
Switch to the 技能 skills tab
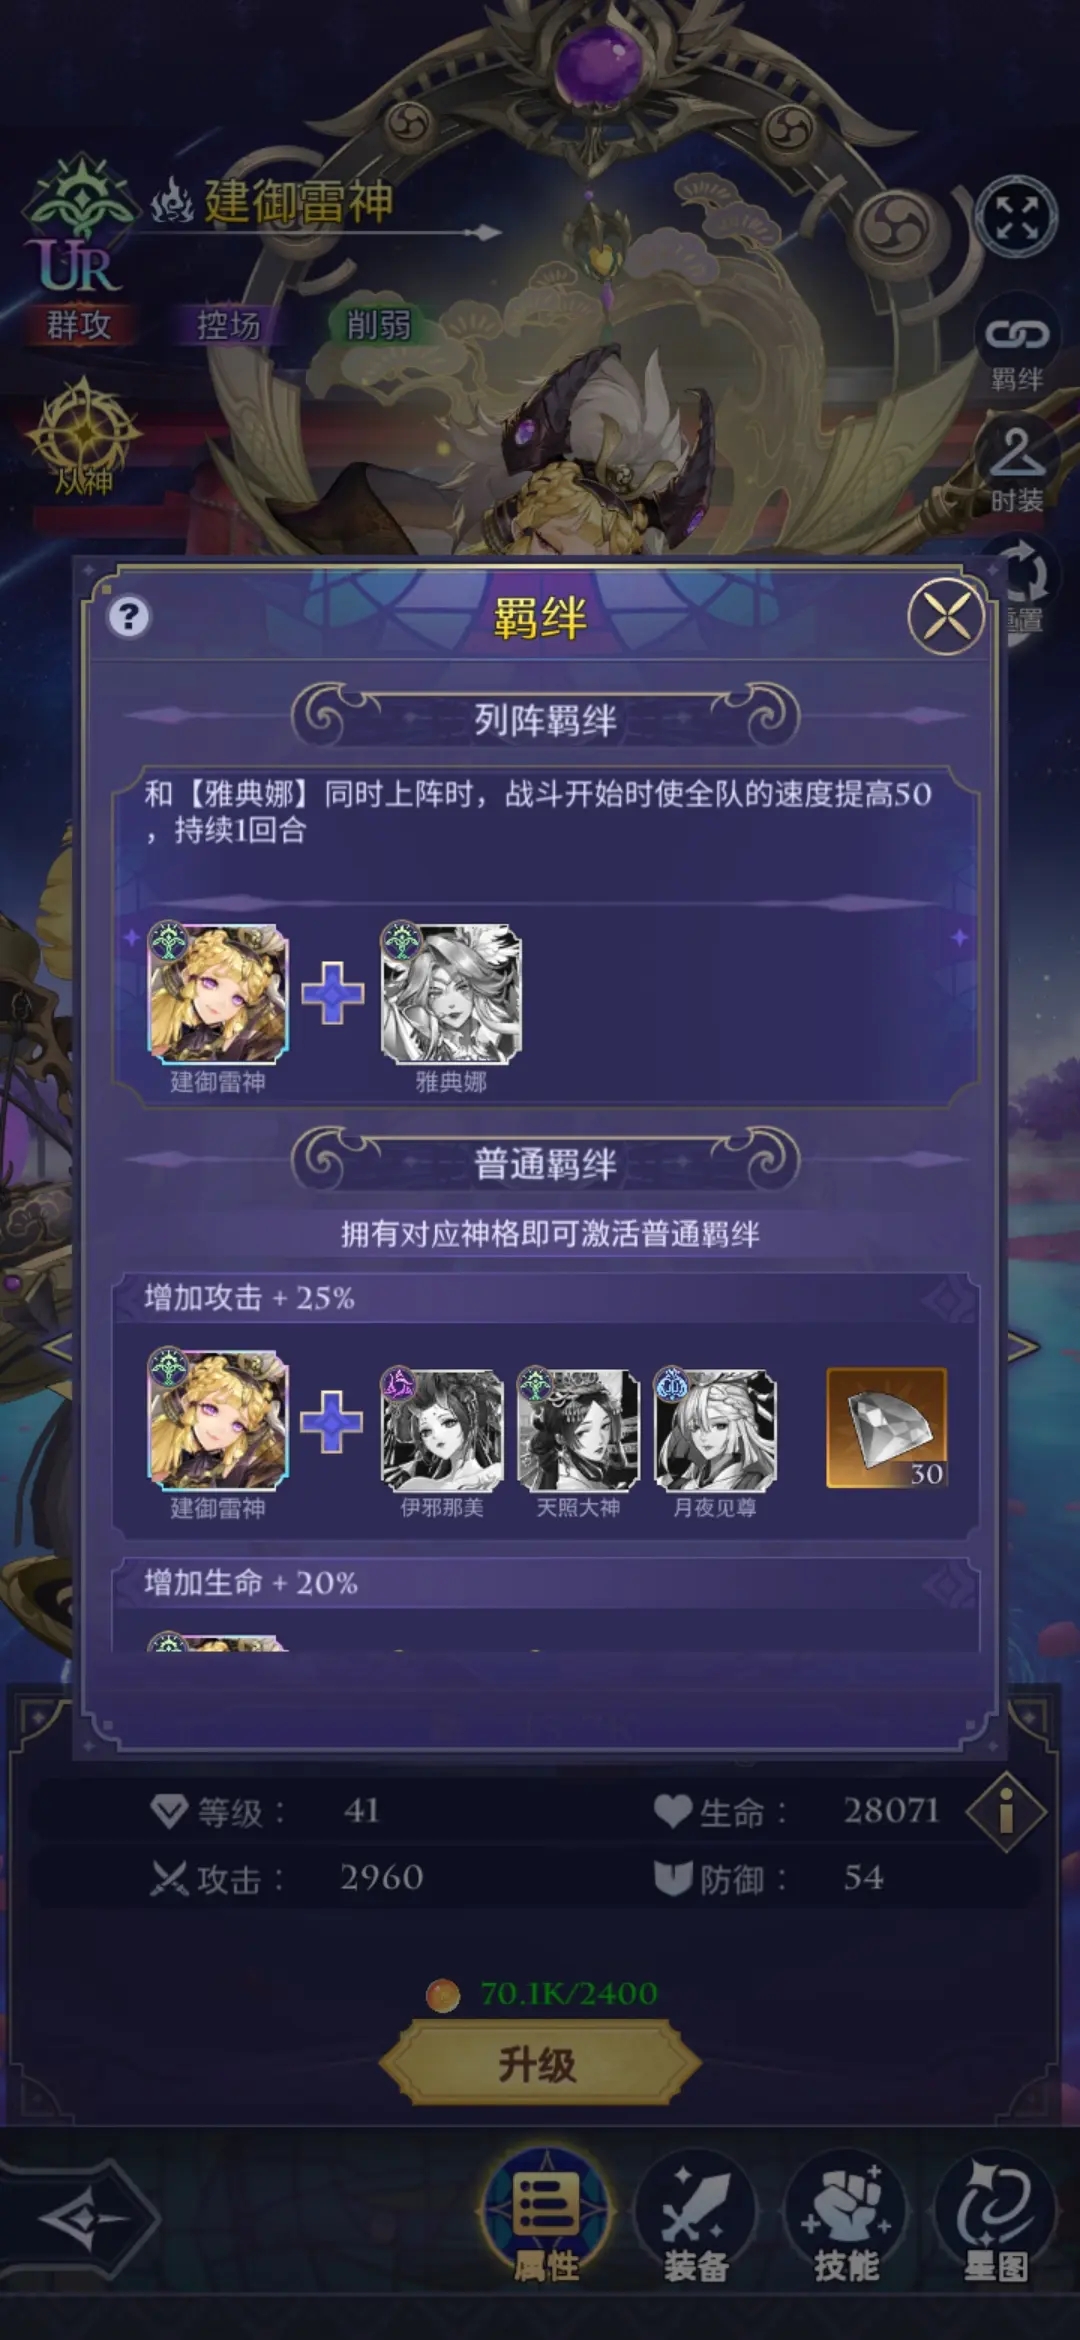[x=846, y=2219]
